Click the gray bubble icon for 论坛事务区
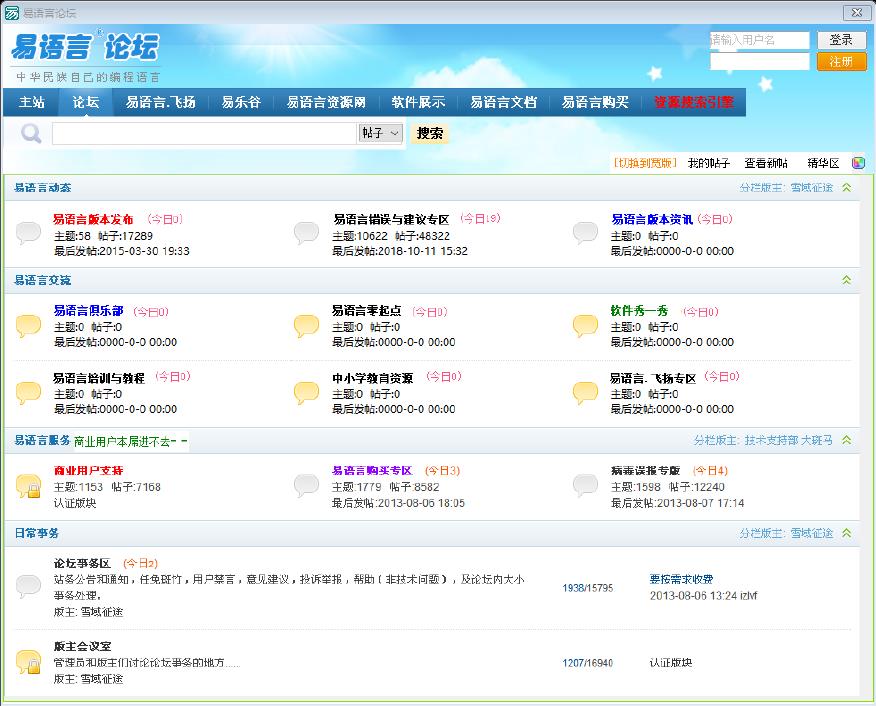The width and height of the screenshot is (876, 706). pyautogui.click(x=29, y=587)
